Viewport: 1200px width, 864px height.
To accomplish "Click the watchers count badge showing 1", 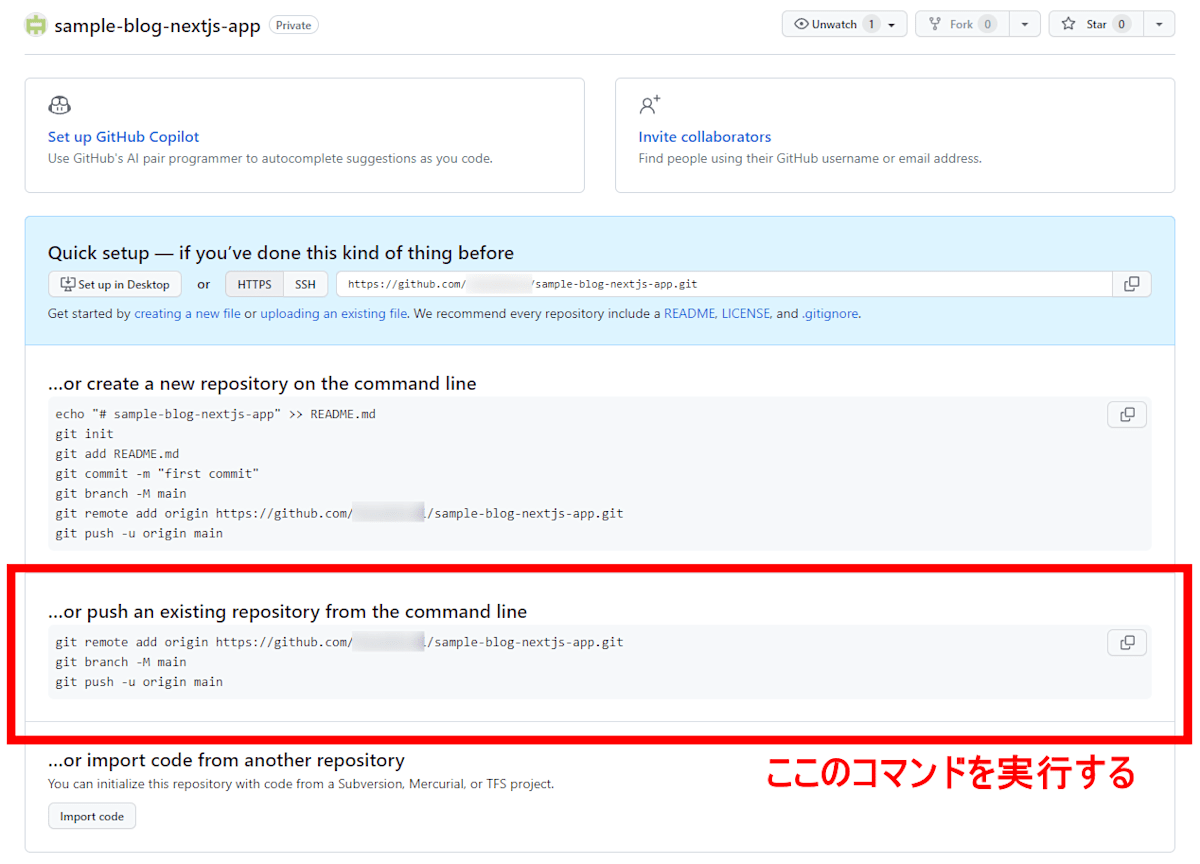I will pos(871,24).
